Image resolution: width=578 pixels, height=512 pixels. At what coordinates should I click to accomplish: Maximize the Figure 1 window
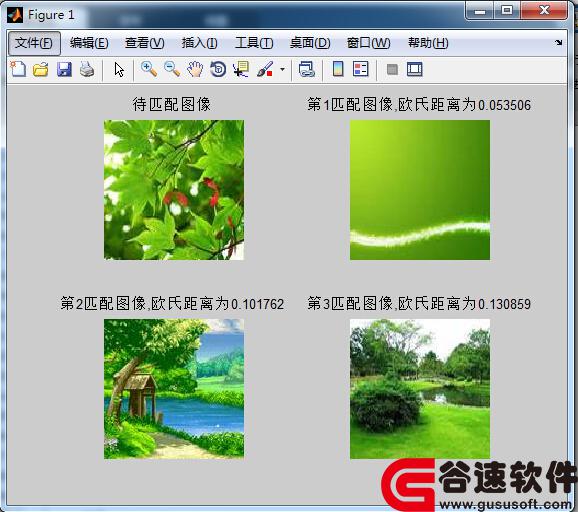click(507, 10)
